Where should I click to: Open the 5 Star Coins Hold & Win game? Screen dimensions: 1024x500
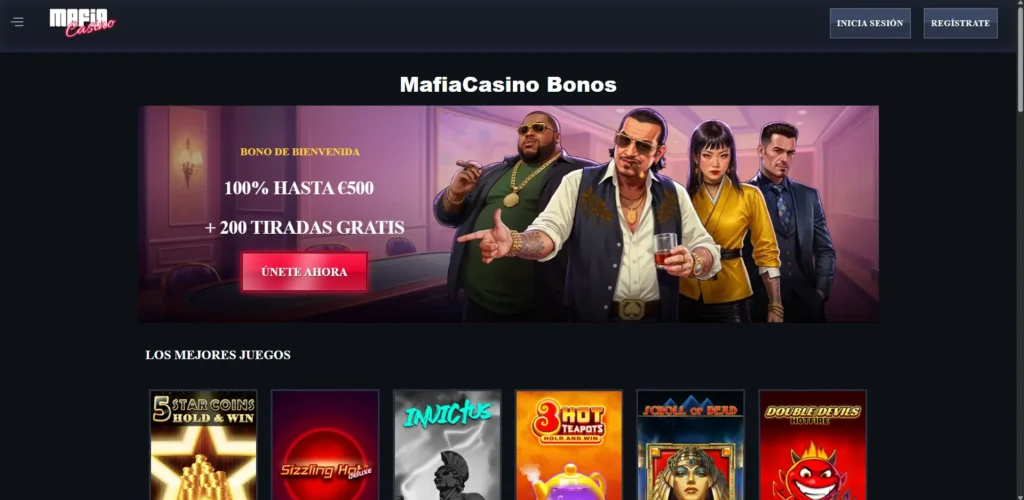click(x=203, y=445)
